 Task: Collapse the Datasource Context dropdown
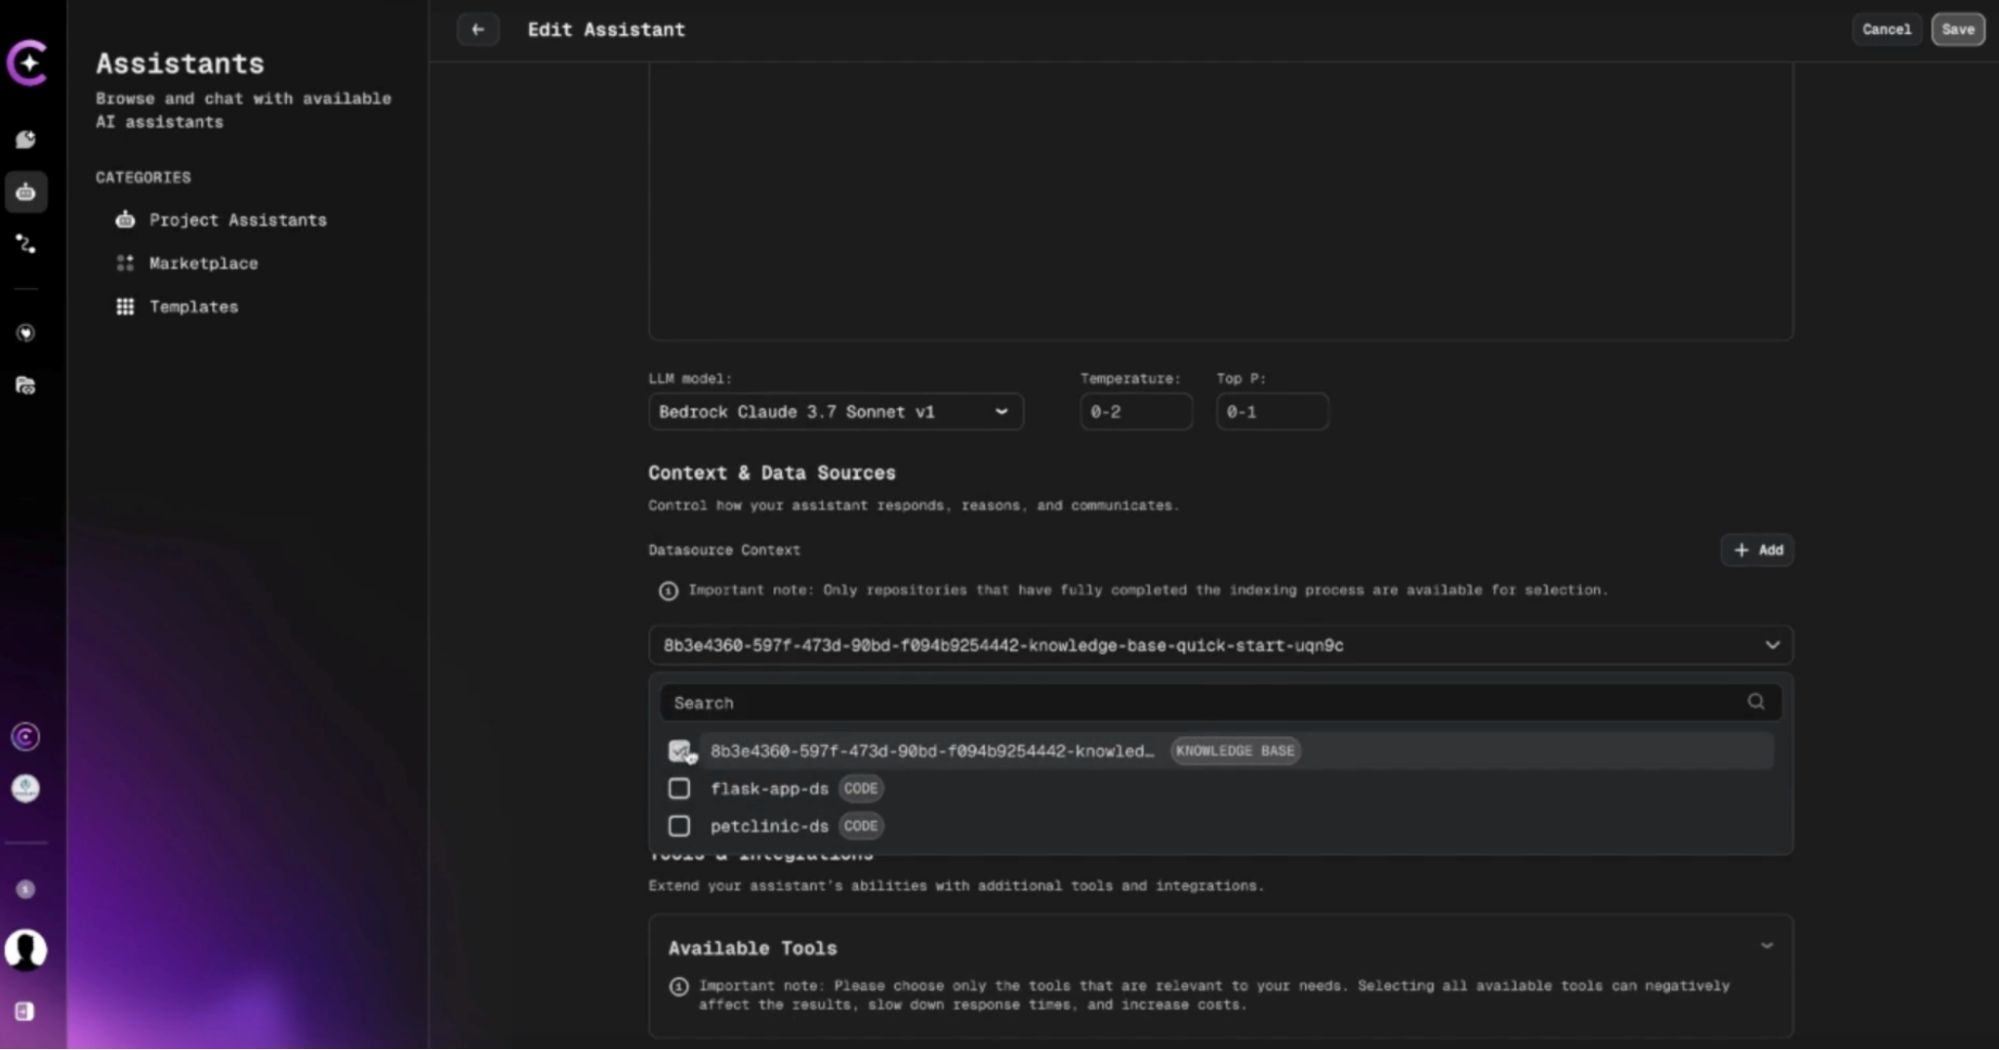pyautogui.click(x=1773, y=645)
